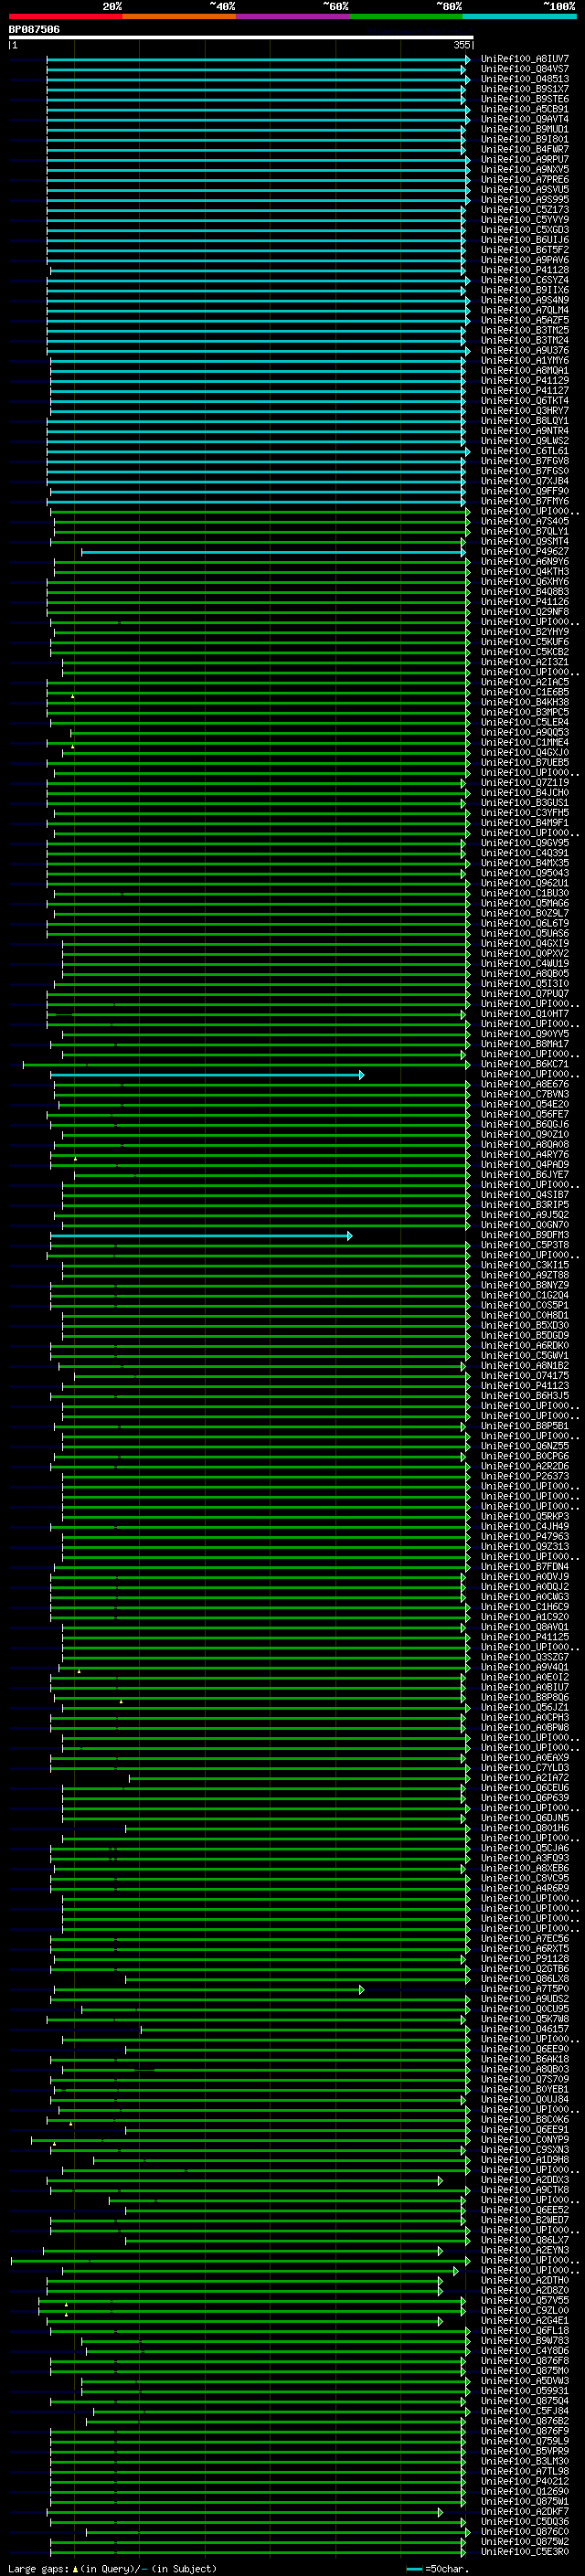The height and width of the screenshot is (2576, 585).
Task: Select hit label UniRef100_B6KC71
Action: pyautogui.click(x=525, y=1064)
